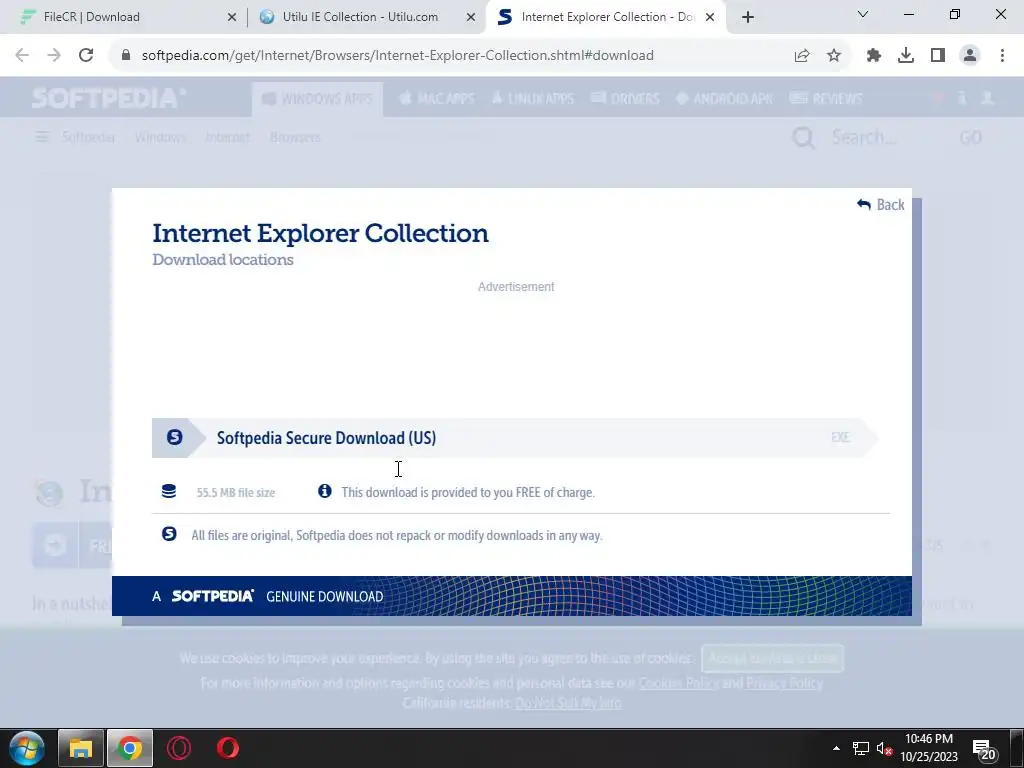This screenshot has height=768, width=1024.
Task: Open the Windows Start button
Action: click(27, 748)
